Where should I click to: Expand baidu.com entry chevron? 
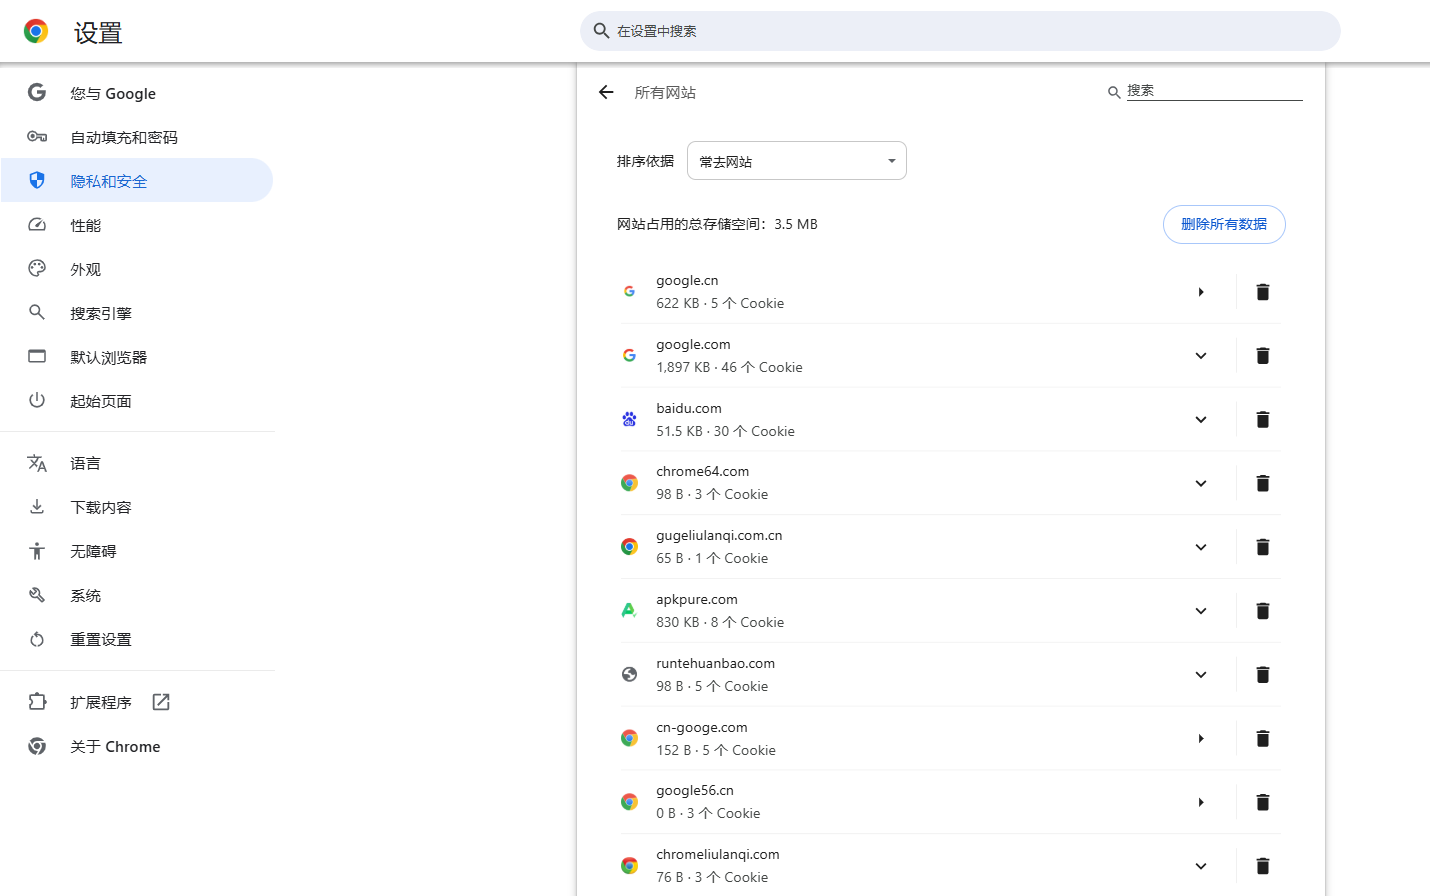coord(1200,420)
